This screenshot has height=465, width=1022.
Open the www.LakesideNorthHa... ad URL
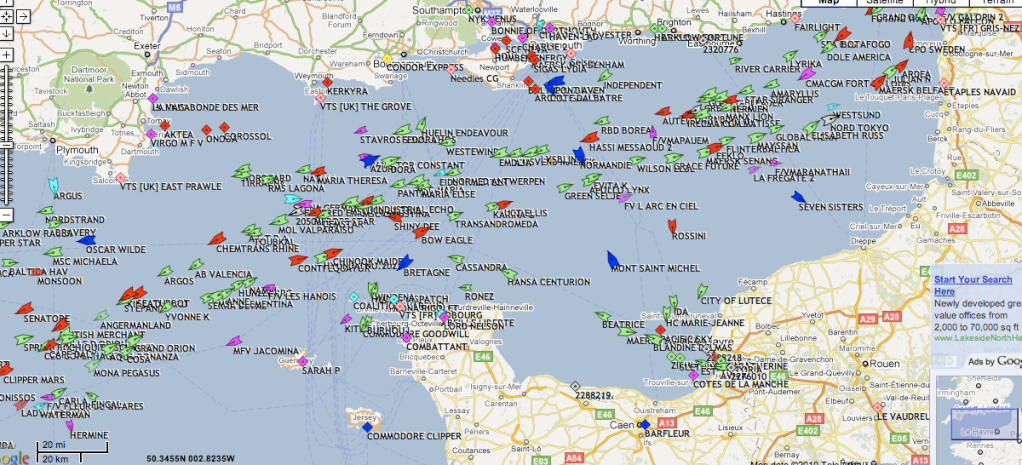tap(978, 338)
